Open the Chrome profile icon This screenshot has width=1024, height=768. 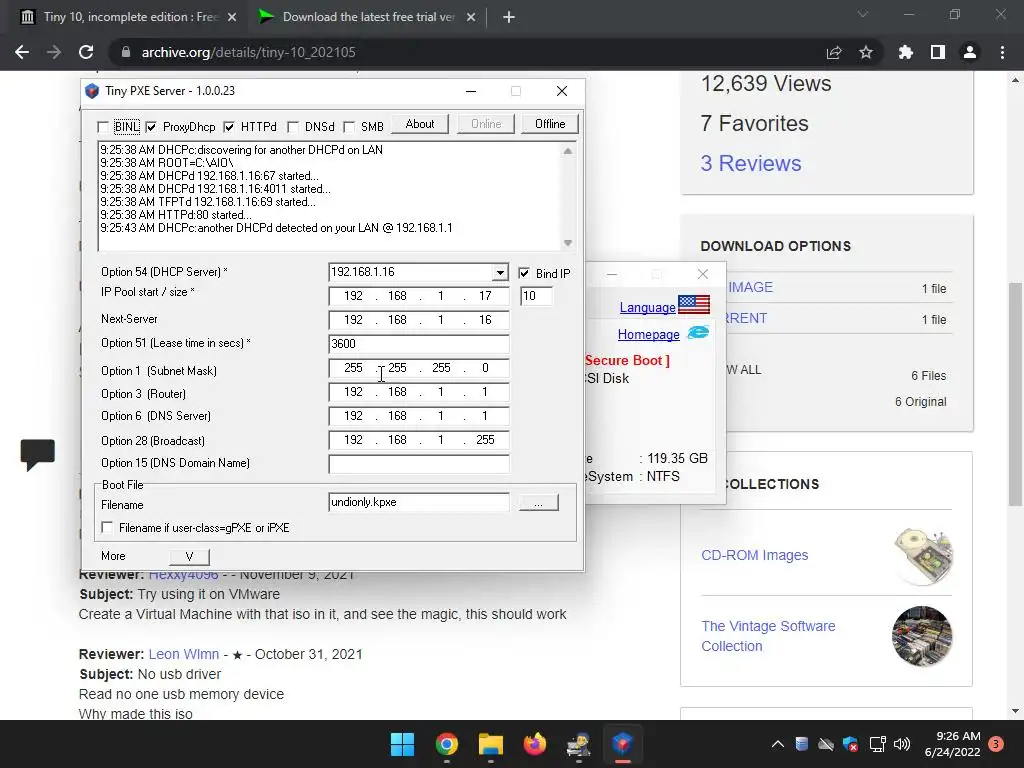pos(970,52)
